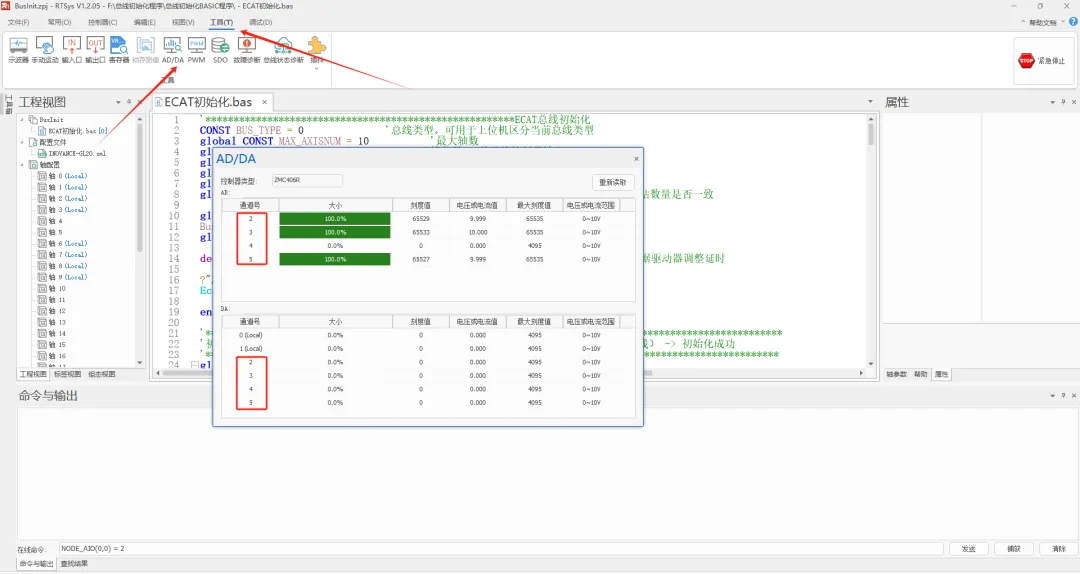Screen dimensions: 1080x574
Task: Click the AD/DA toolbar icon
Action: 172,50
